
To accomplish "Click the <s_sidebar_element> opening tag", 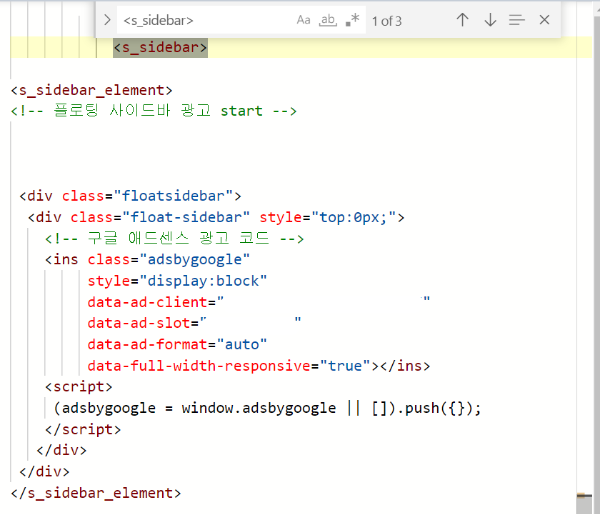I will pos(91,90).
